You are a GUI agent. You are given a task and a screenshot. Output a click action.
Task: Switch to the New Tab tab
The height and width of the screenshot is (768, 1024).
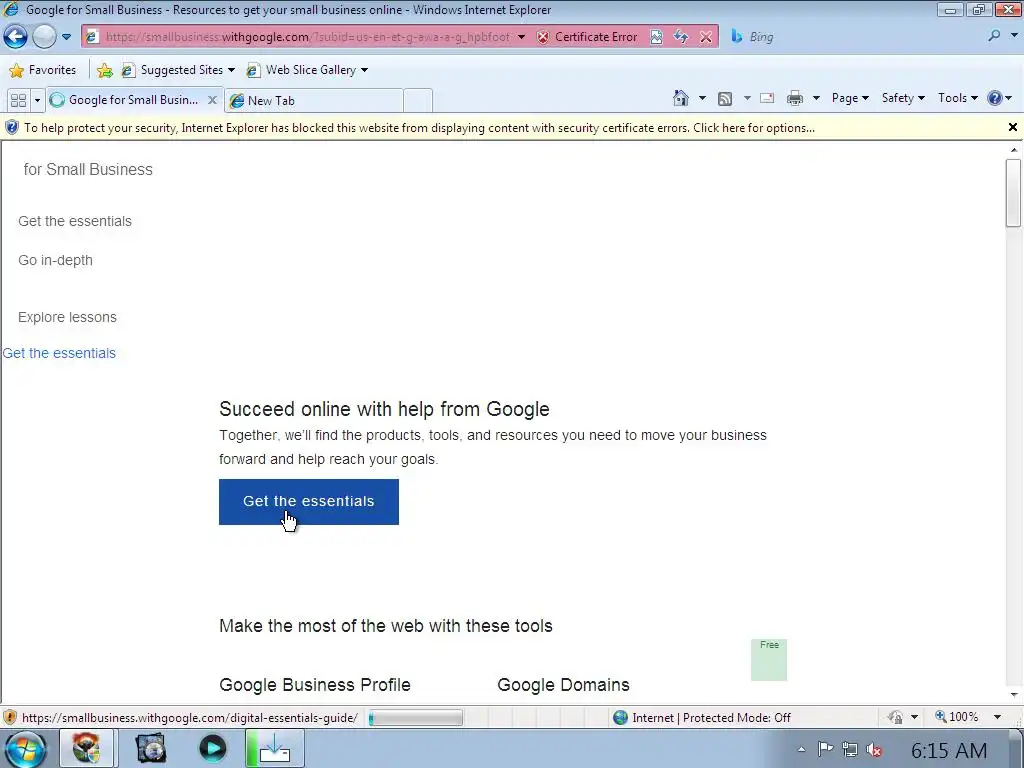tap(313, 101)
